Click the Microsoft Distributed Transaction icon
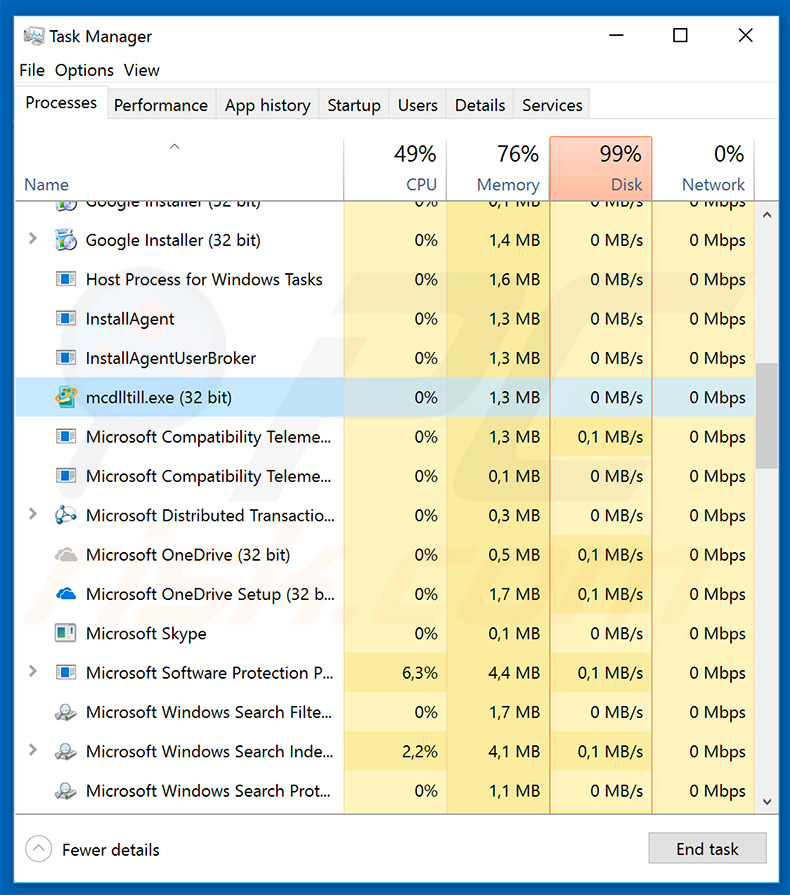 66,515
